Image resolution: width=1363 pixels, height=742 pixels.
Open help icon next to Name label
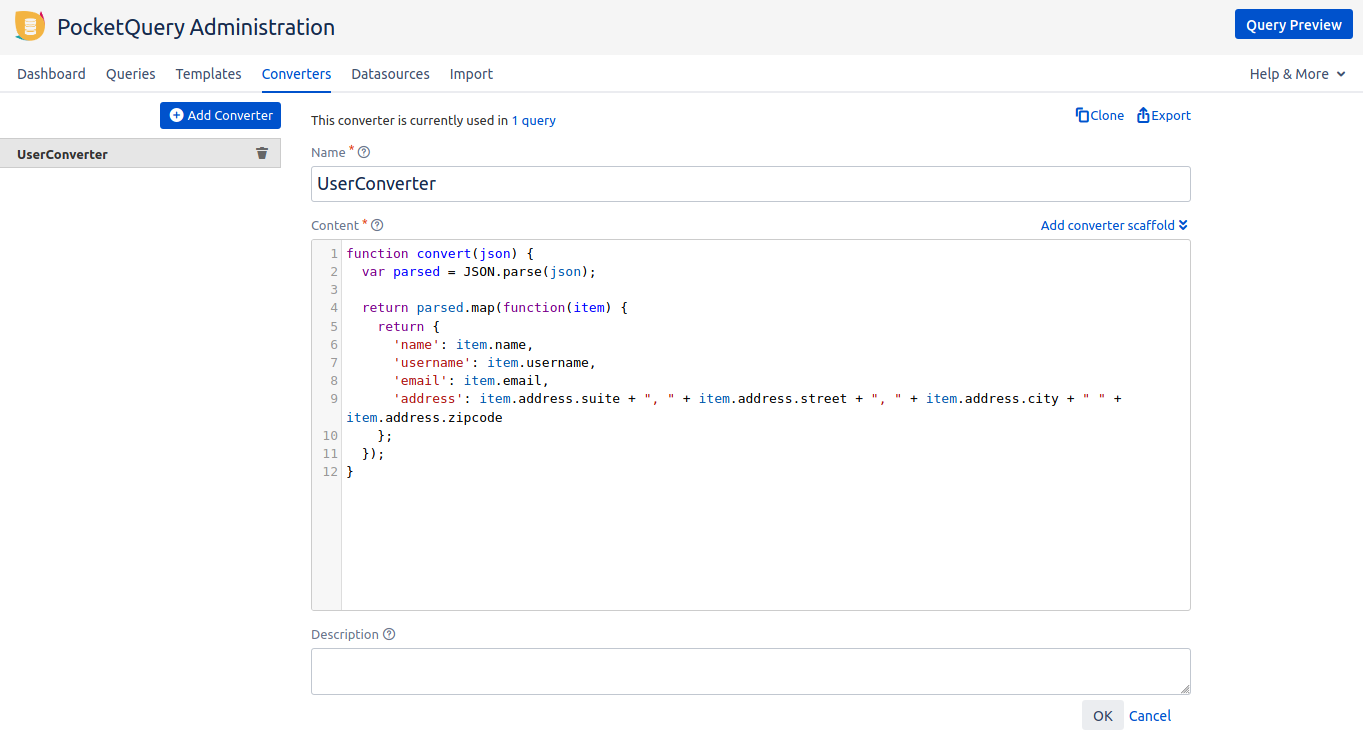364,153
